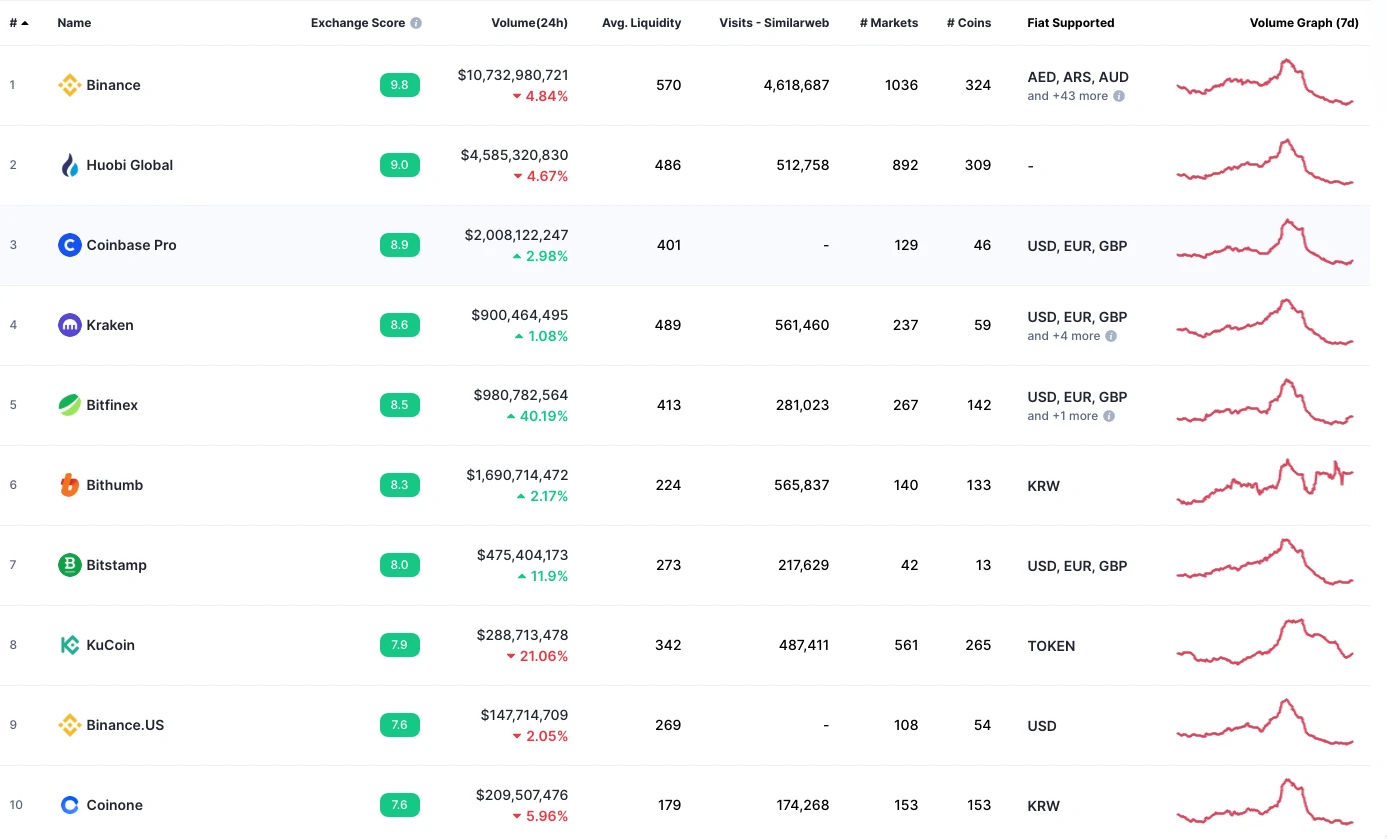Select the visits figure 4,618,687
The width and height of the screenshot is (1387, 839).
(x=796, y=85)
